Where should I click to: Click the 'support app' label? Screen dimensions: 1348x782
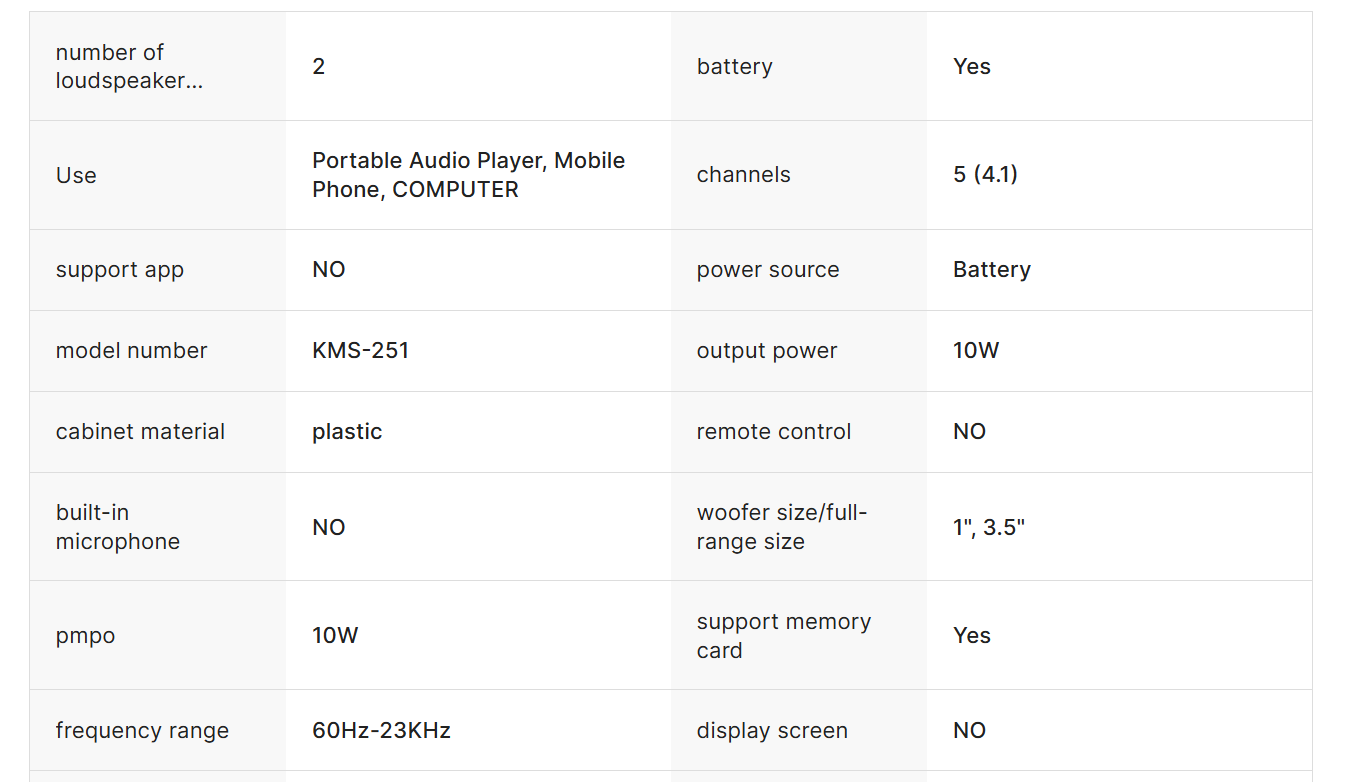(x=120, y=270)
